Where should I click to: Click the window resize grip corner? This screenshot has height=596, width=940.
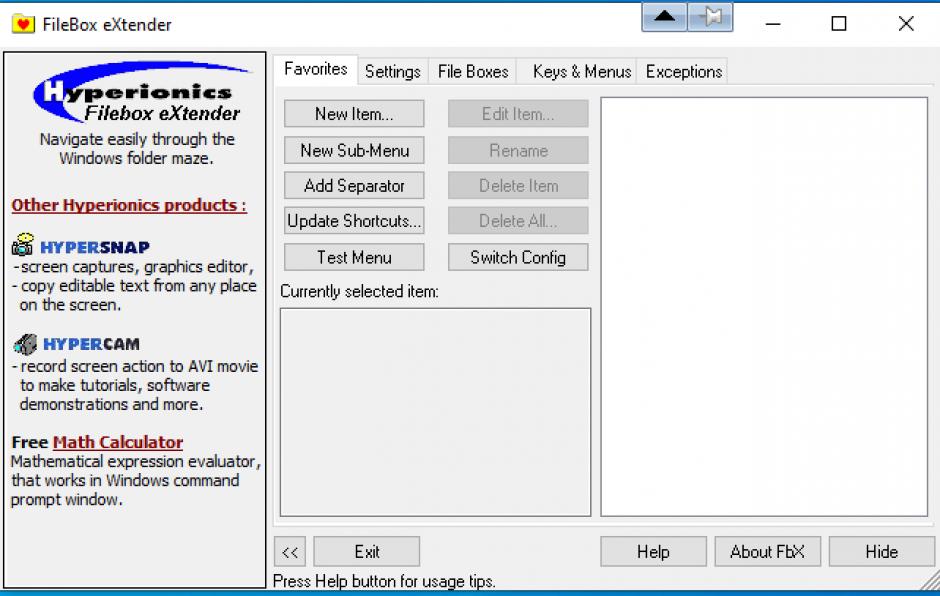pos(931,582)
